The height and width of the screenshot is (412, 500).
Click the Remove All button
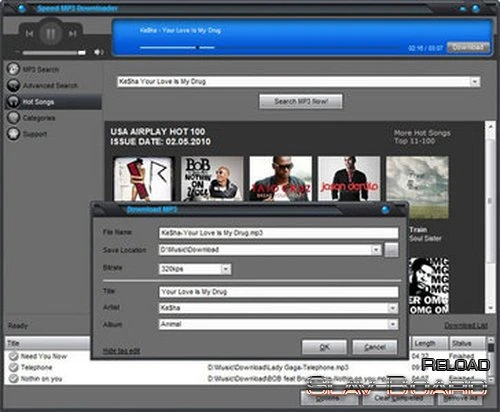(460, 398)
